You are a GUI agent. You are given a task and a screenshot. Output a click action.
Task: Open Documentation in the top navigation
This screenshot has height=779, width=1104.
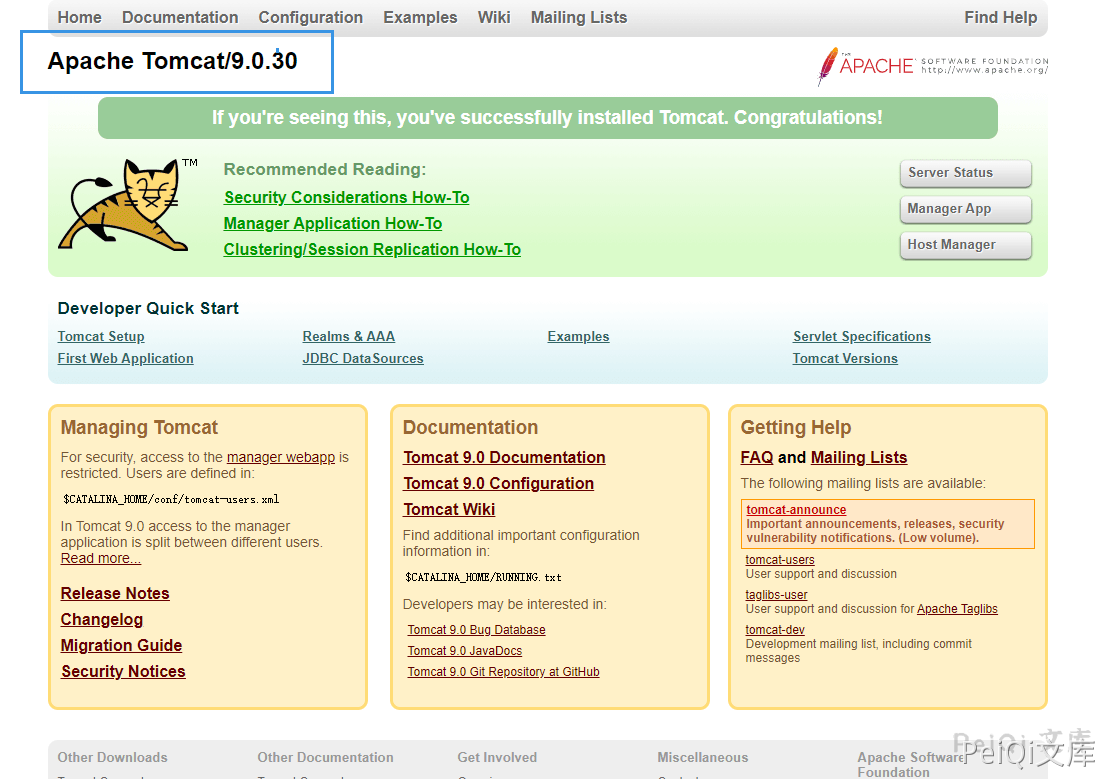[x=180, y=18]
